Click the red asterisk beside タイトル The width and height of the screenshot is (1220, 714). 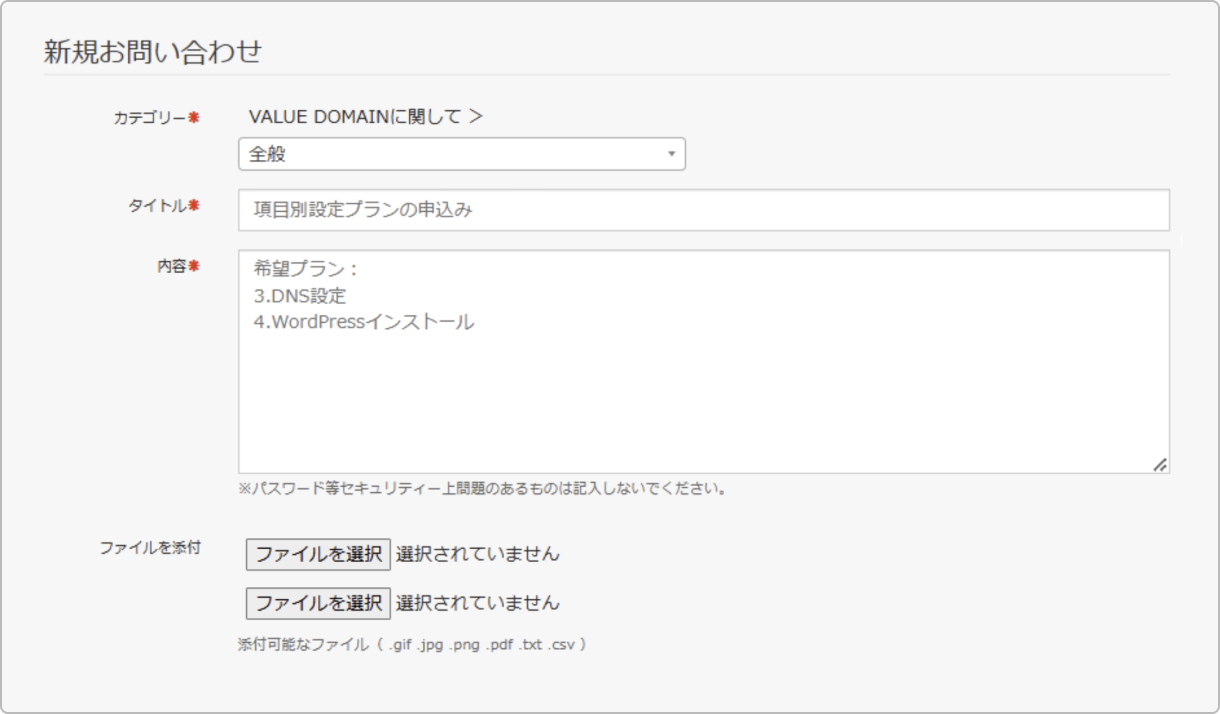coord(195,206)
